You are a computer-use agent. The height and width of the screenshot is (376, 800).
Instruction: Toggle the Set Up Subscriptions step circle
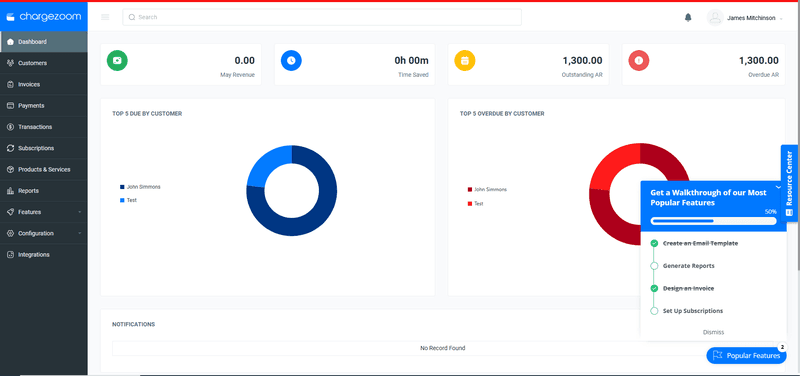[x=654, y=311]
